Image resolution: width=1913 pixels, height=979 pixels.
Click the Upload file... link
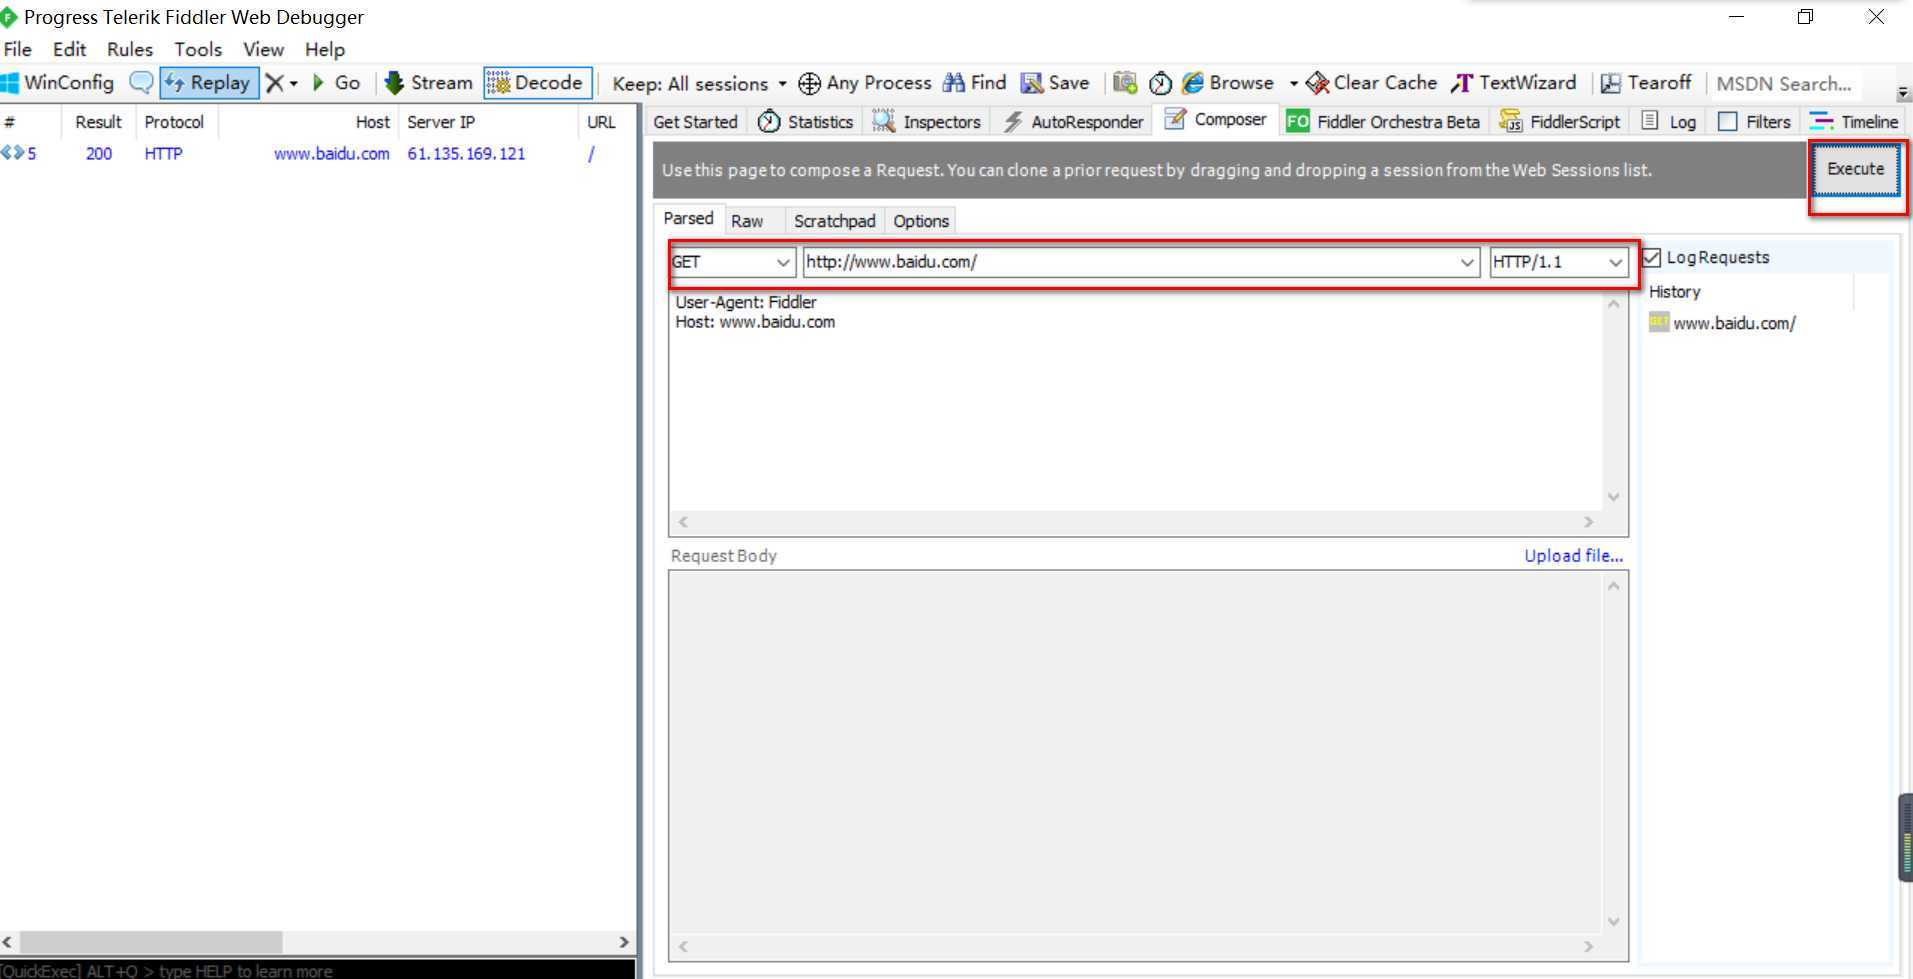[x=1573, y=556]
